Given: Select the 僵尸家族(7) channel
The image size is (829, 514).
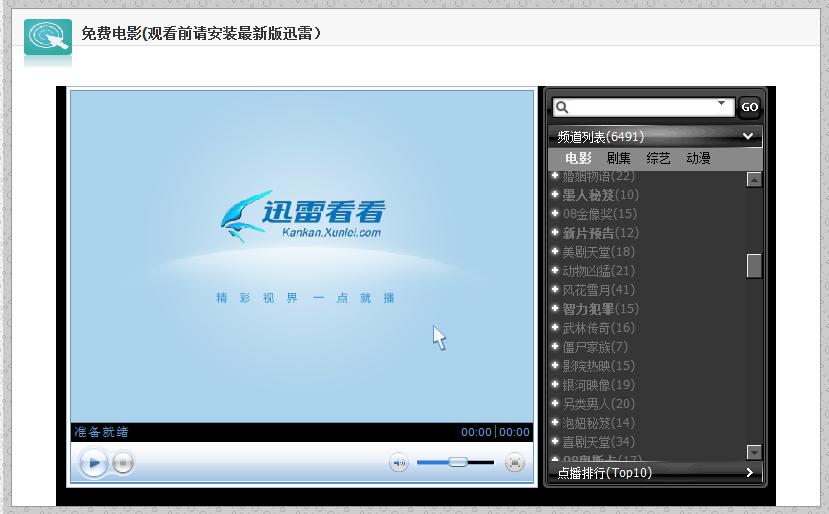Looking at the screenshot, I should tap(595, 347).
